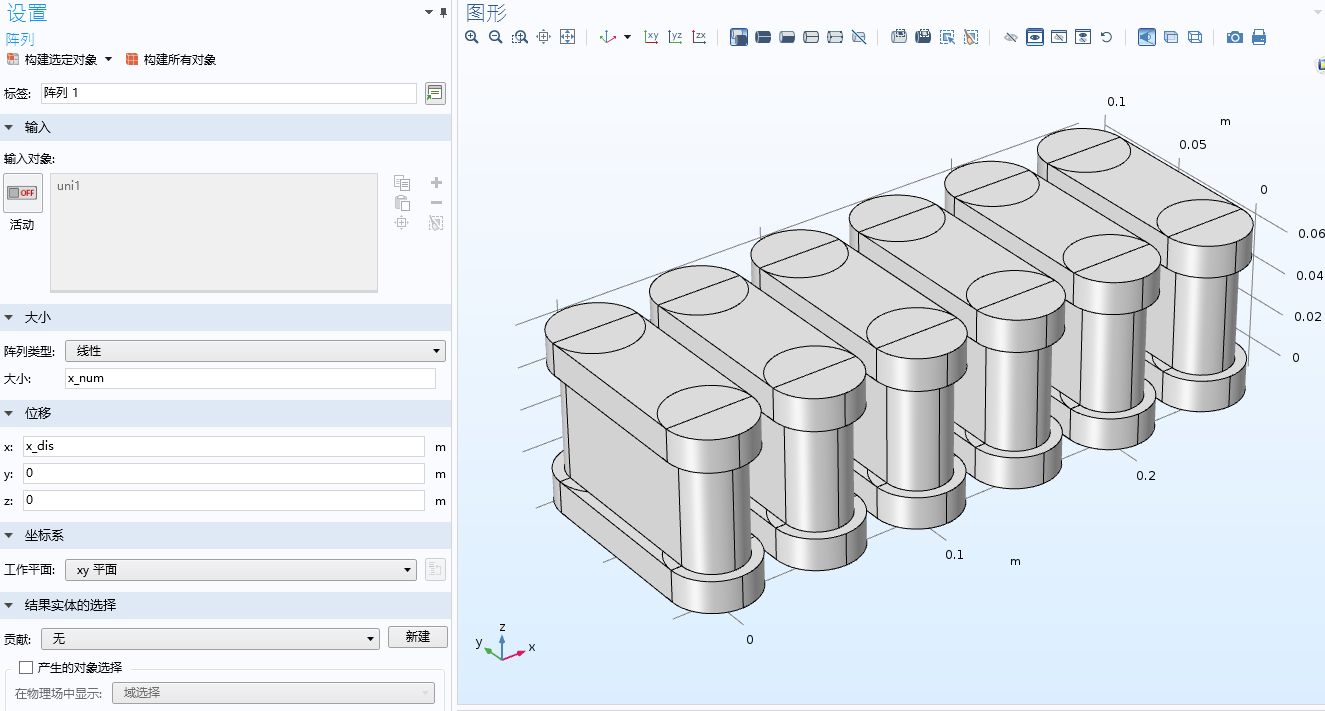
Task: Click the 新建 button
Action: (x=417, y=637)
